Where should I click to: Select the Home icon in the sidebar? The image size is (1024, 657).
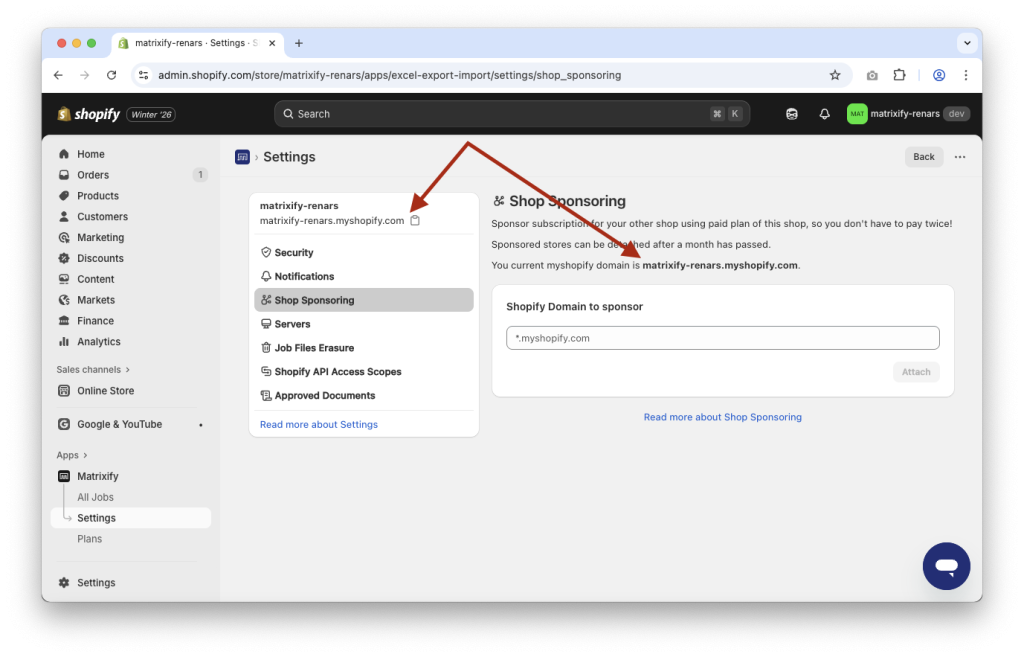(62, 153)
